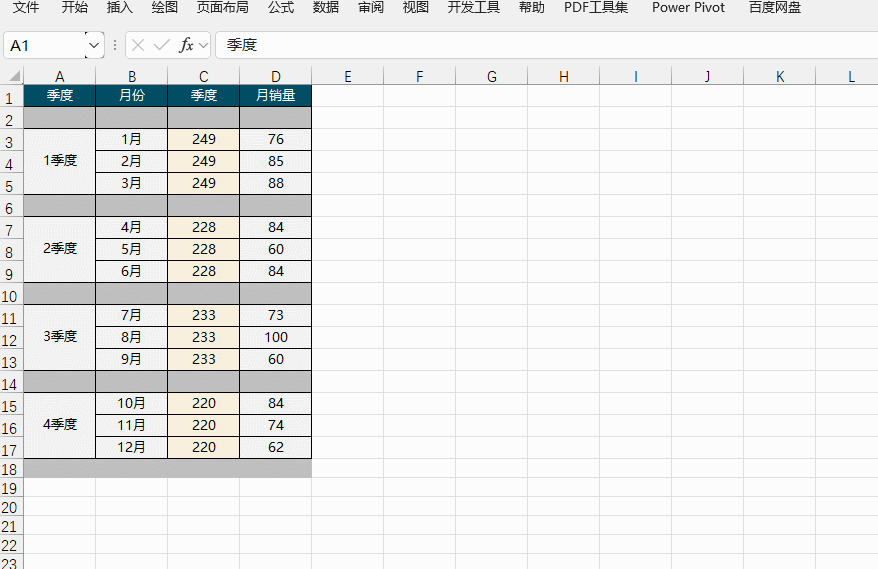Image resolution: width=878 pixels, height=569 pixels.
Task: Click the fx insert function icon
Action: point(186,45)
